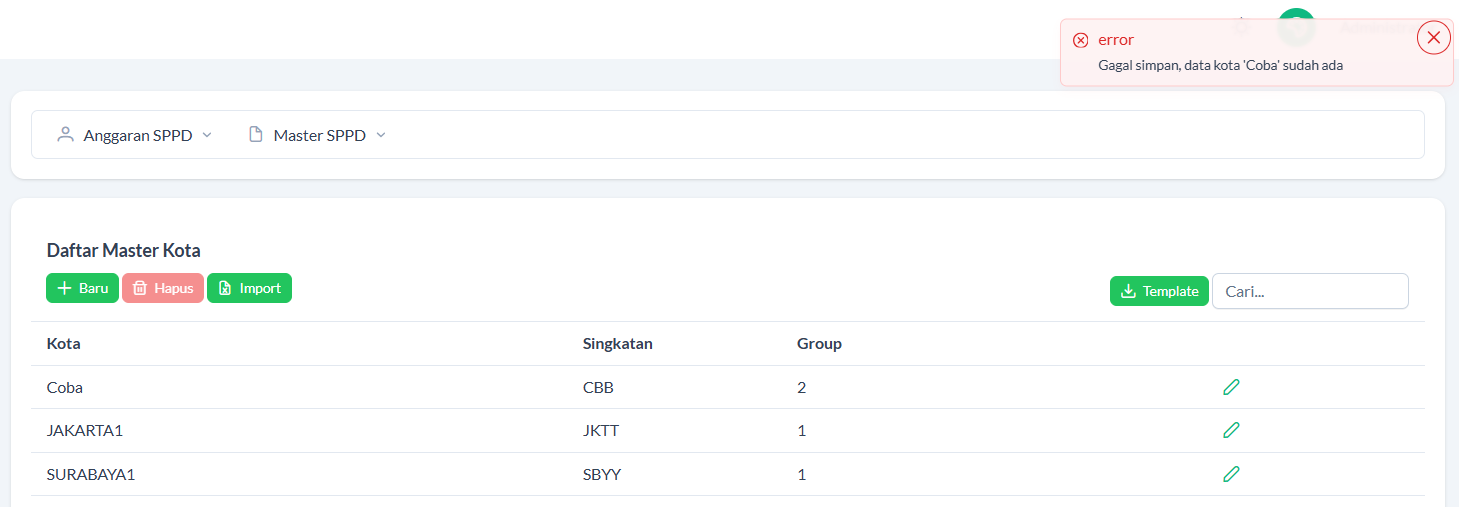Click the edit pencil for JAKARTA1 row
Image resolution: width=1459 pixels, height=507 pixels.
(1231, 430)
